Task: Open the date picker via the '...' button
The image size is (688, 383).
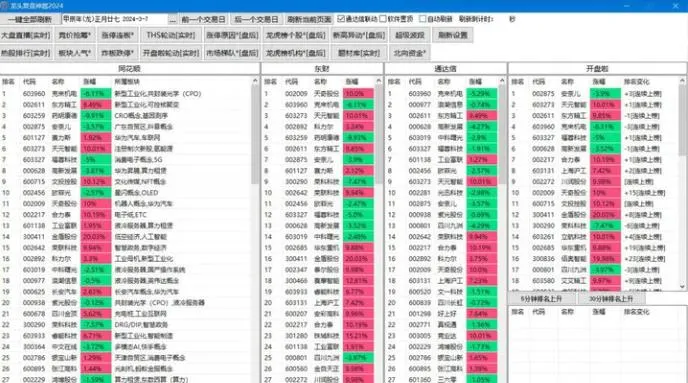Action: pos(172,19)
